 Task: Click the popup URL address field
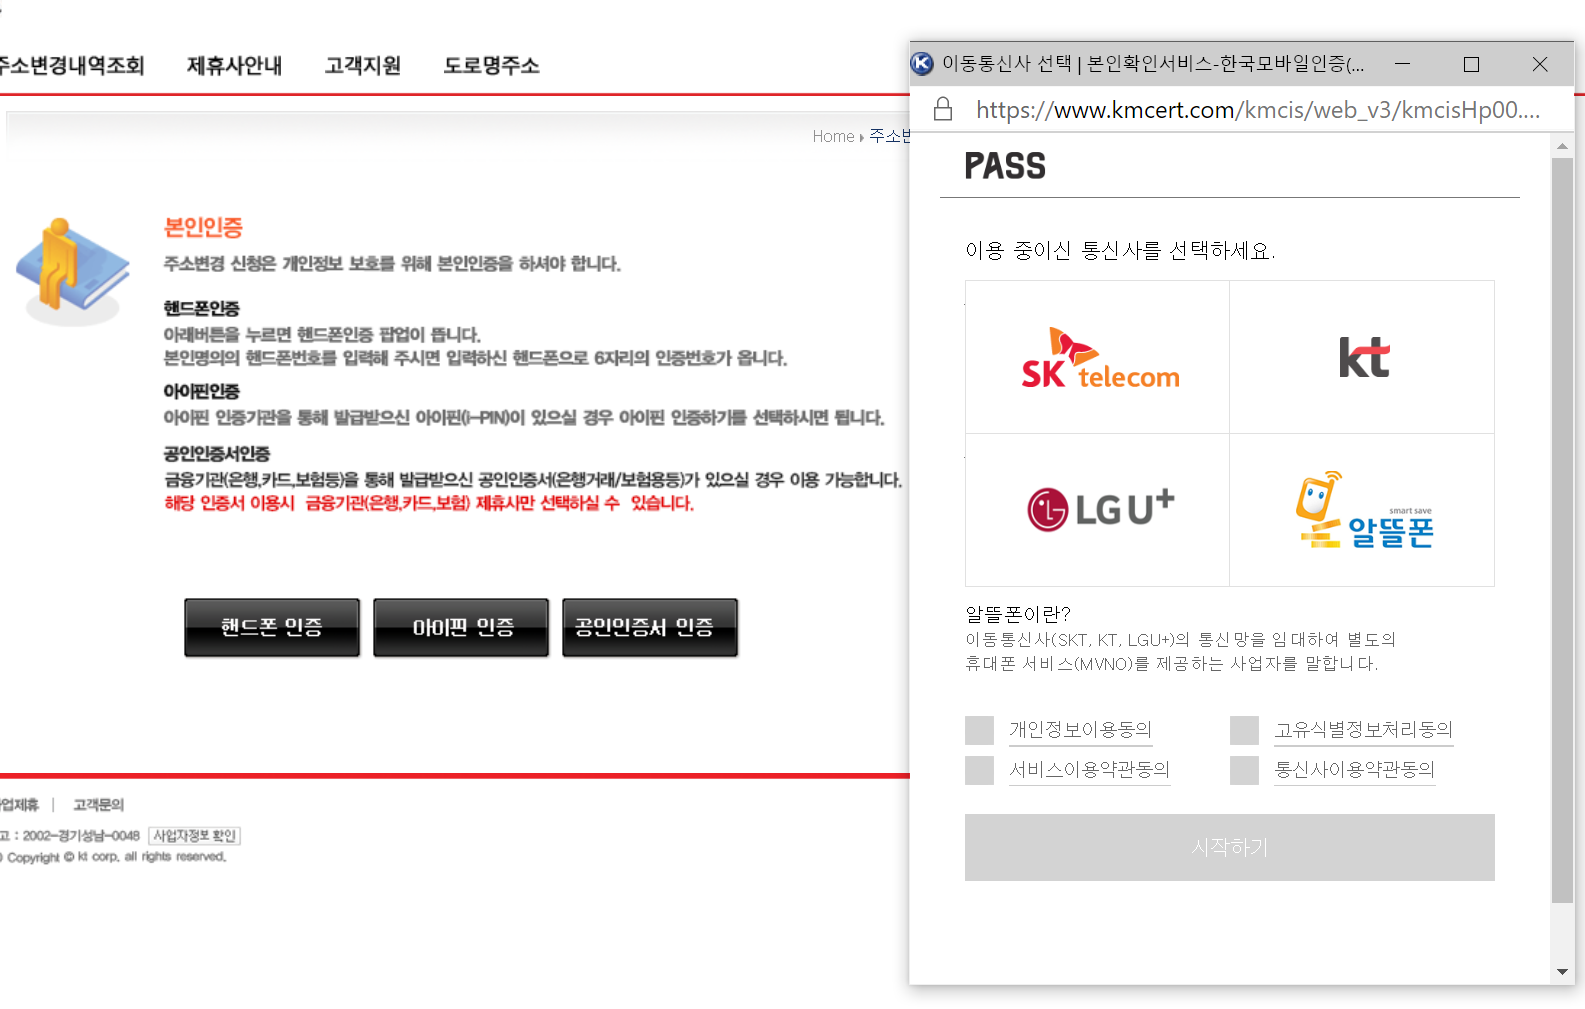tap(1257, 109)
